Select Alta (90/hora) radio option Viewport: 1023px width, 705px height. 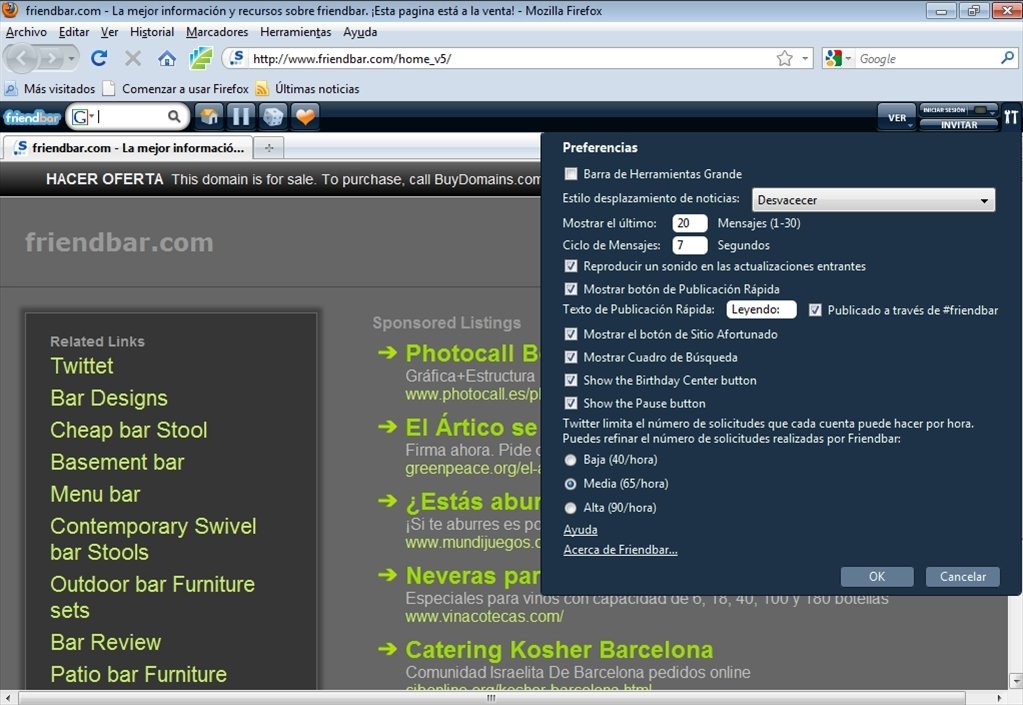pos(571,507)
